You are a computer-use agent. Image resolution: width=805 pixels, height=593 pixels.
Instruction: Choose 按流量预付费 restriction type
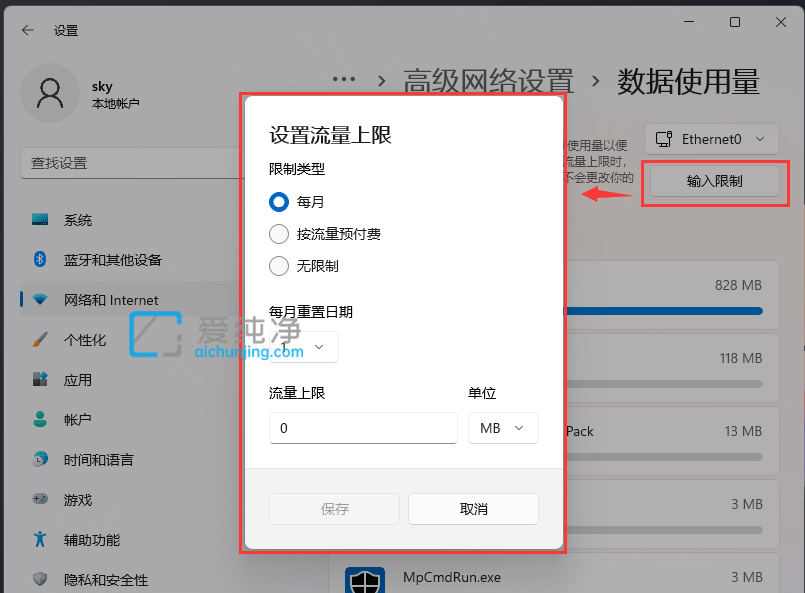click(x=278, y=233)
